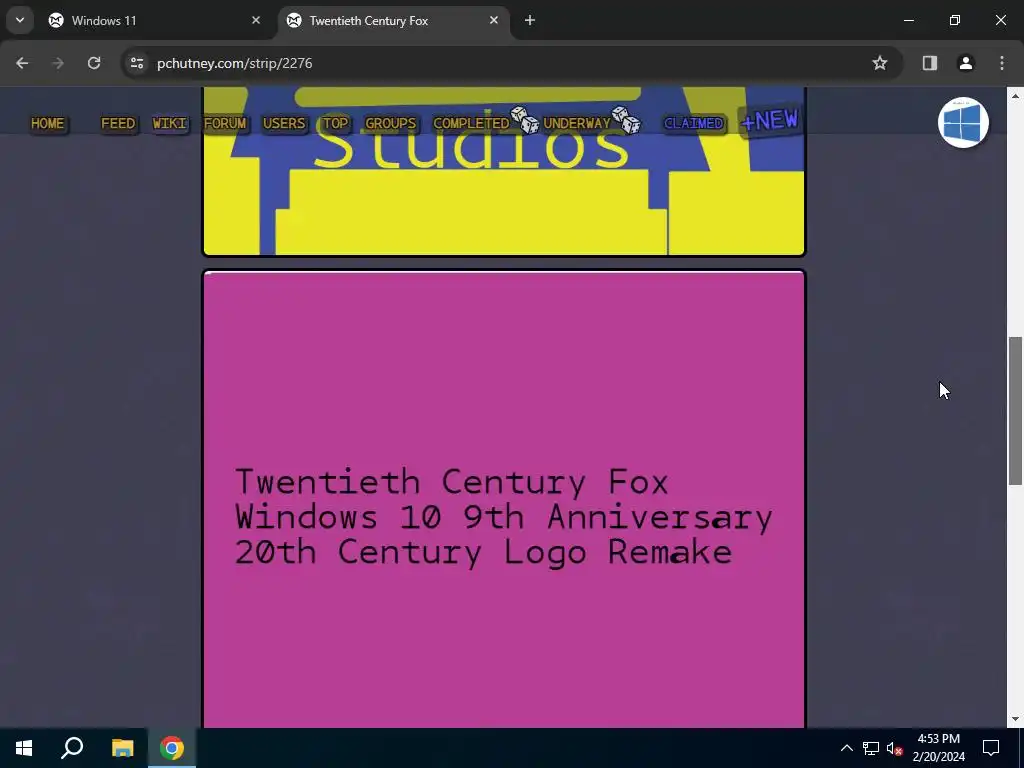Viewport: 1024px width, 768px height.
Task: Close the Windows 11 tab
Action: [x=255, y=20]
